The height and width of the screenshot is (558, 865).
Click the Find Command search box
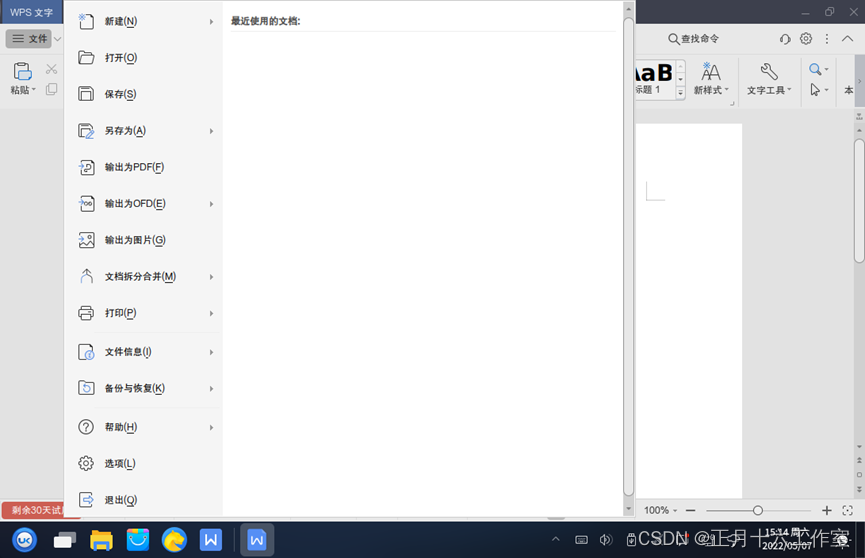click(x=700, y=39)
